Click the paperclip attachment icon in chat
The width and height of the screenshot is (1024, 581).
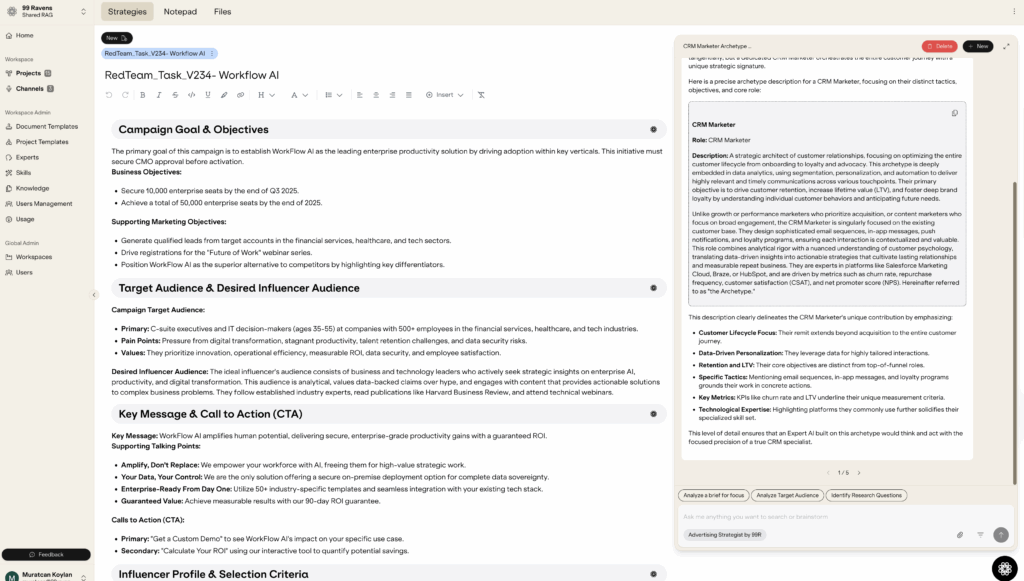[x=960, y=535]
